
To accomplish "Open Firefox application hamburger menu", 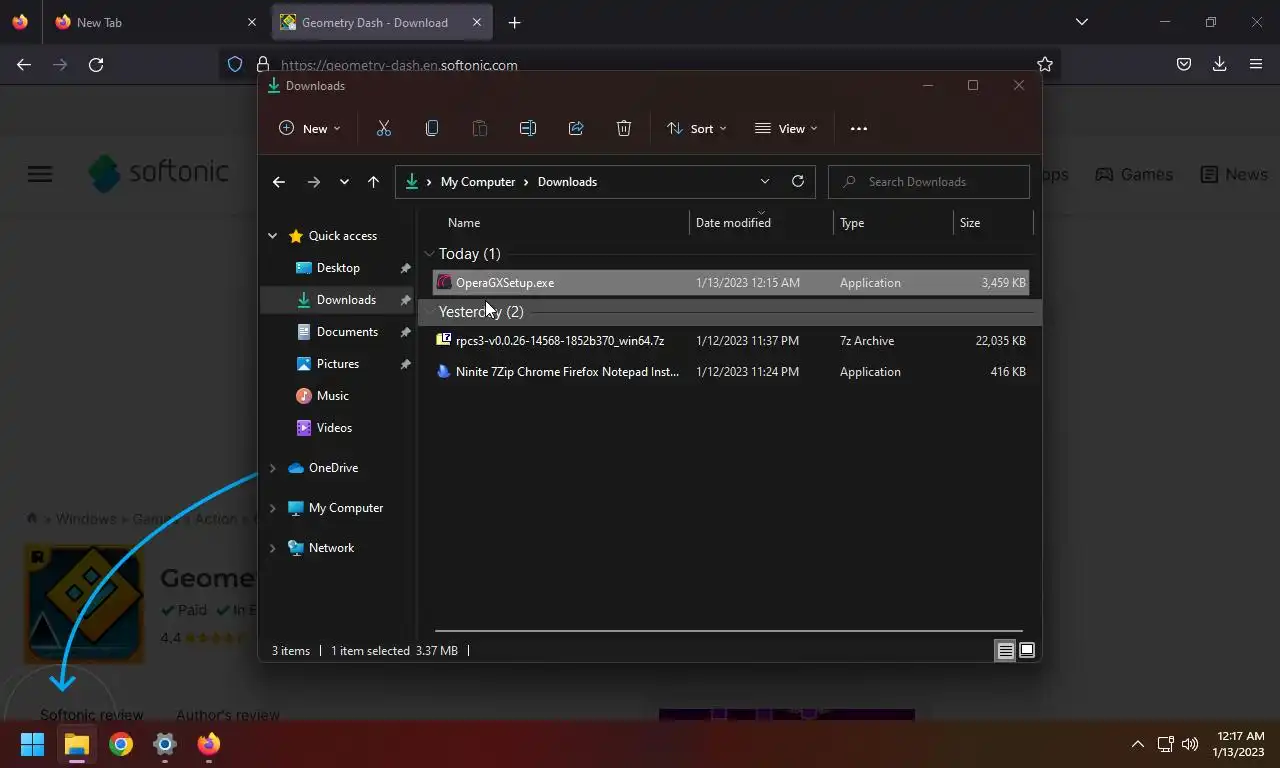I will [x=1256, y=64].
